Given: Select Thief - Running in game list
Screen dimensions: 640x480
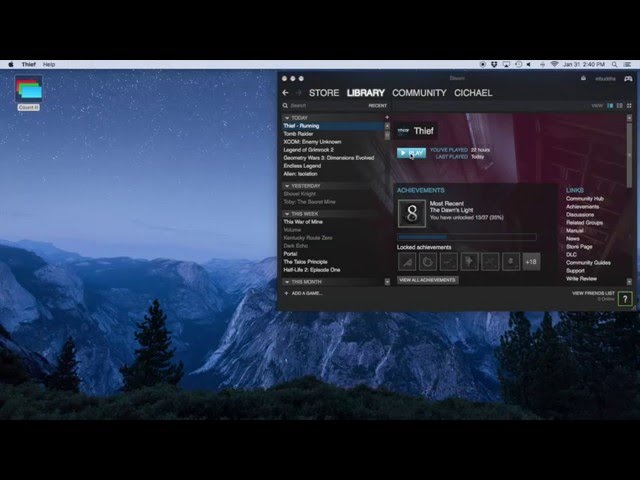Looking at the screenshot, I should coord(333,126).
